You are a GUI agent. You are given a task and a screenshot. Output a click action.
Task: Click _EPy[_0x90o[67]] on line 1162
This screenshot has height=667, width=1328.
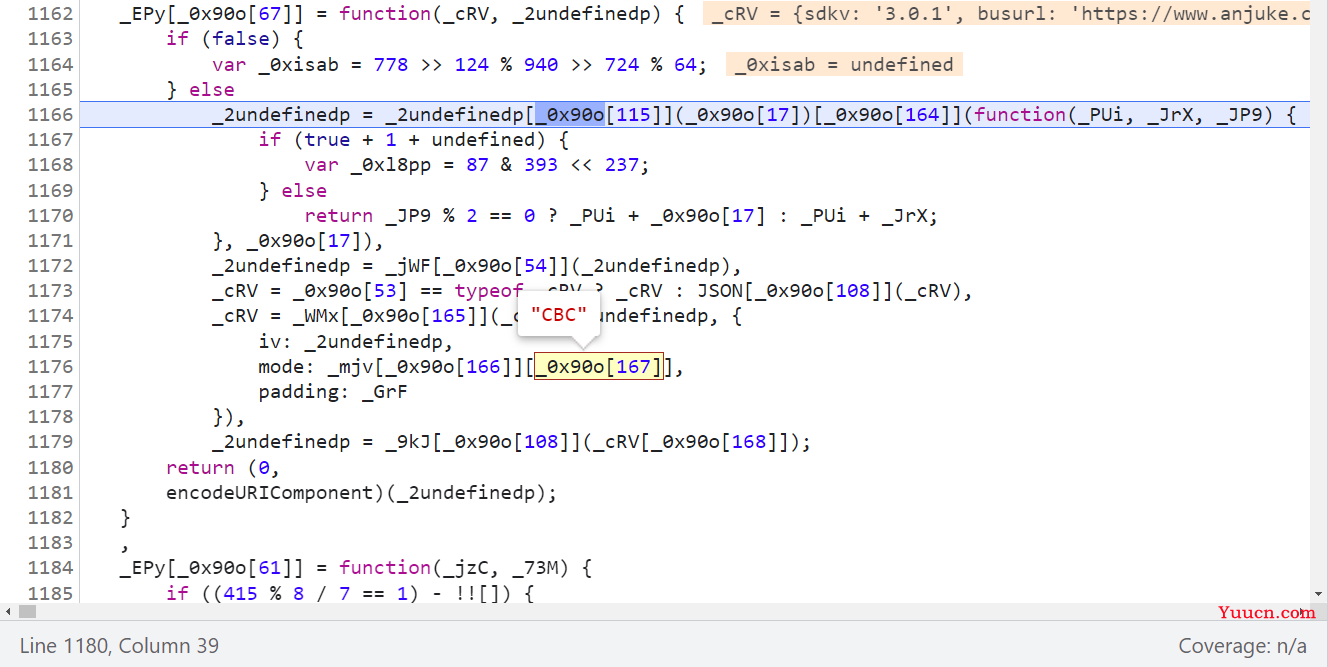tap(212, 14)
